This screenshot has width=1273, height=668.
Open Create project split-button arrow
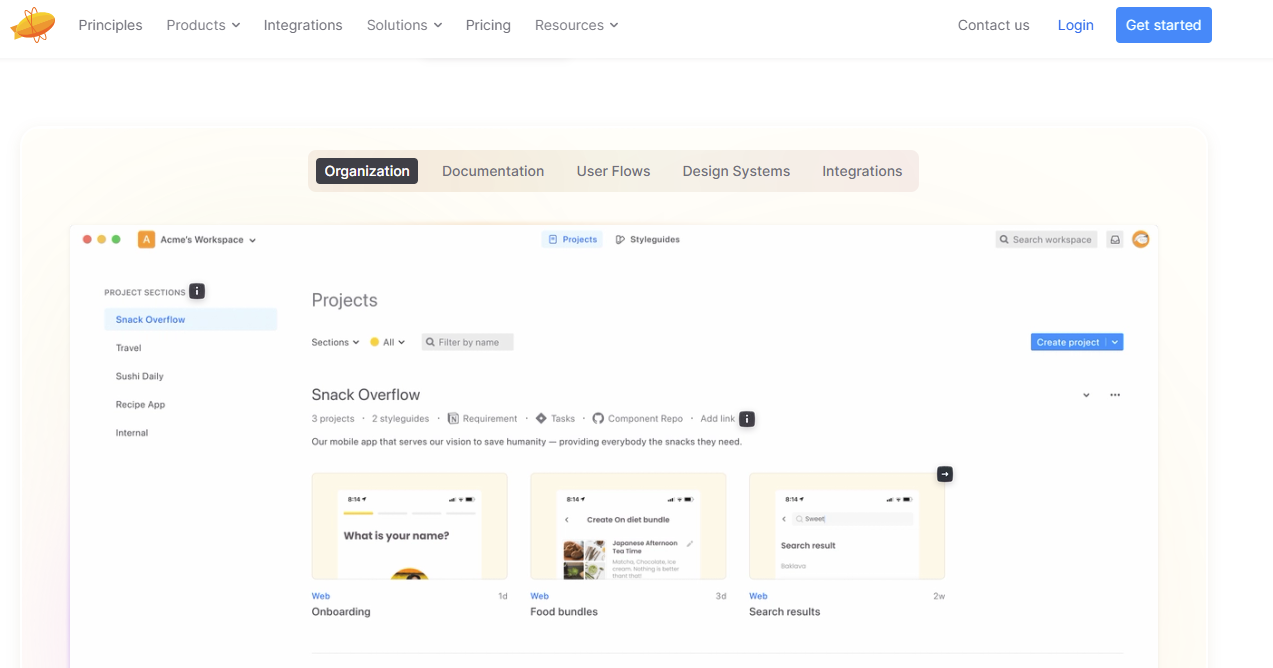pos(1115,342)
